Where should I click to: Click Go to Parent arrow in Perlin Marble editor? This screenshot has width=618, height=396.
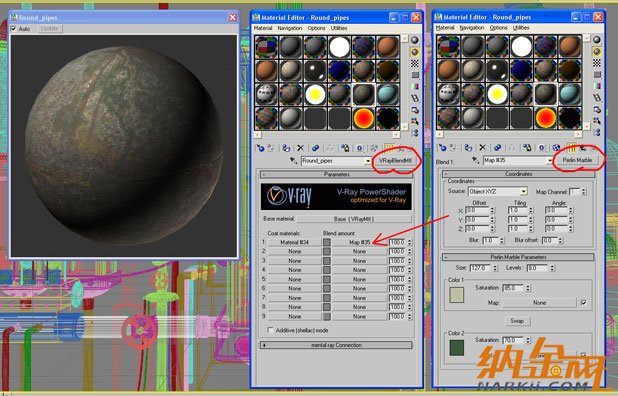point(583,147)
